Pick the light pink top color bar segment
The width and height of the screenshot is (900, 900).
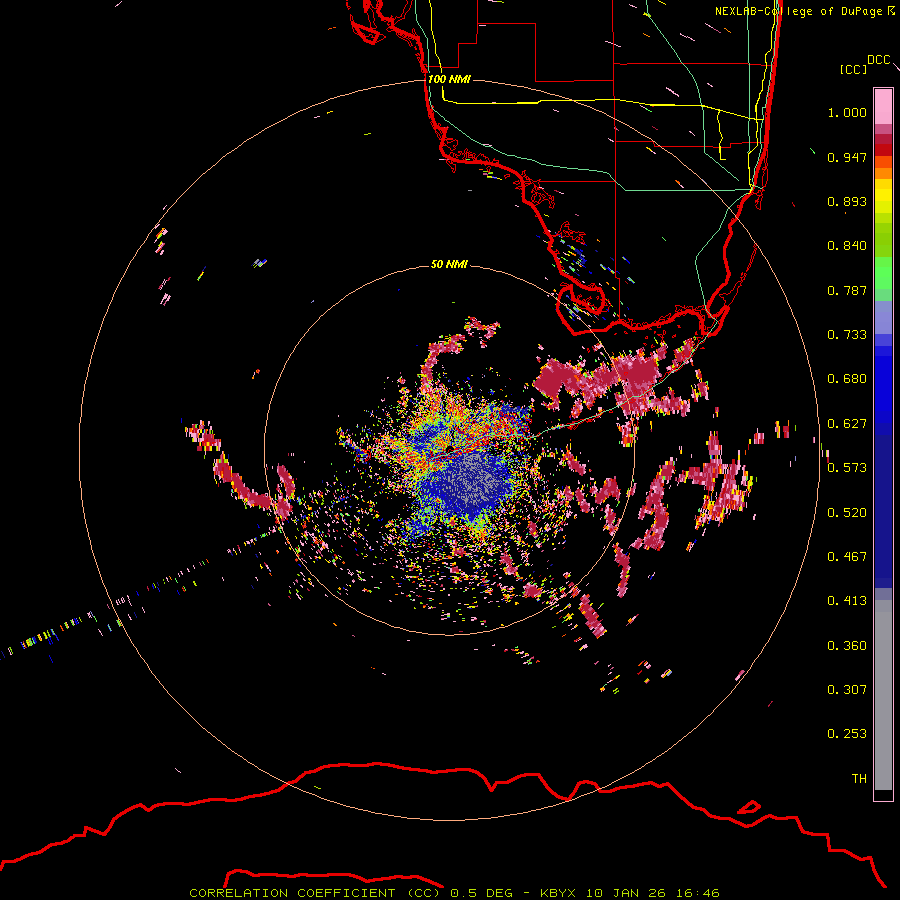click(x=883, y=106)
